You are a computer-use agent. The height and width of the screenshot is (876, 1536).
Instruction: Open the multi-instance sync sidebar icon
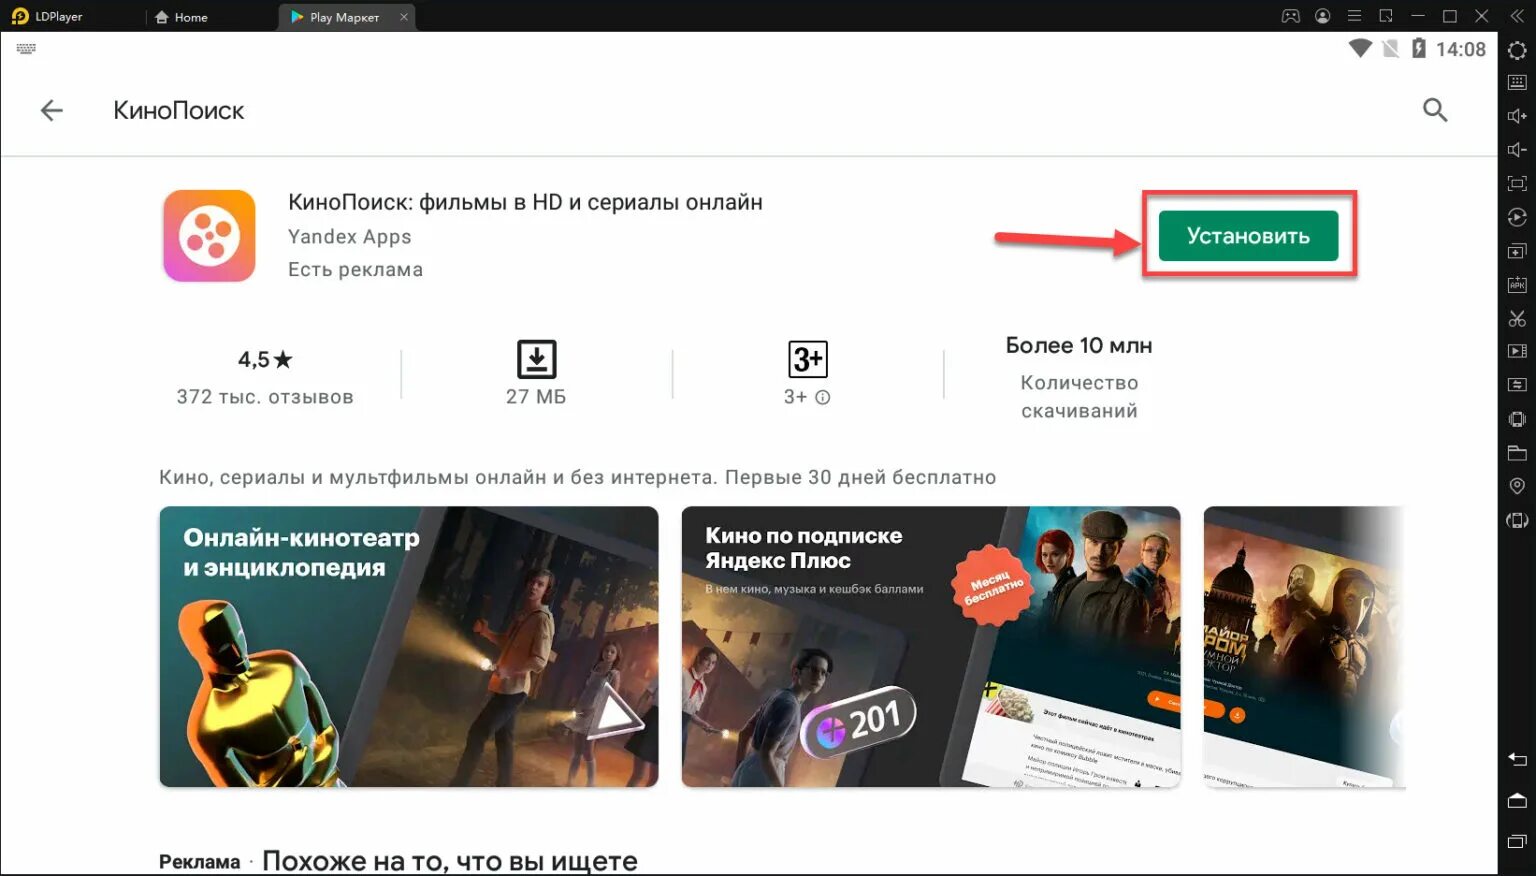coord(1517,251)
